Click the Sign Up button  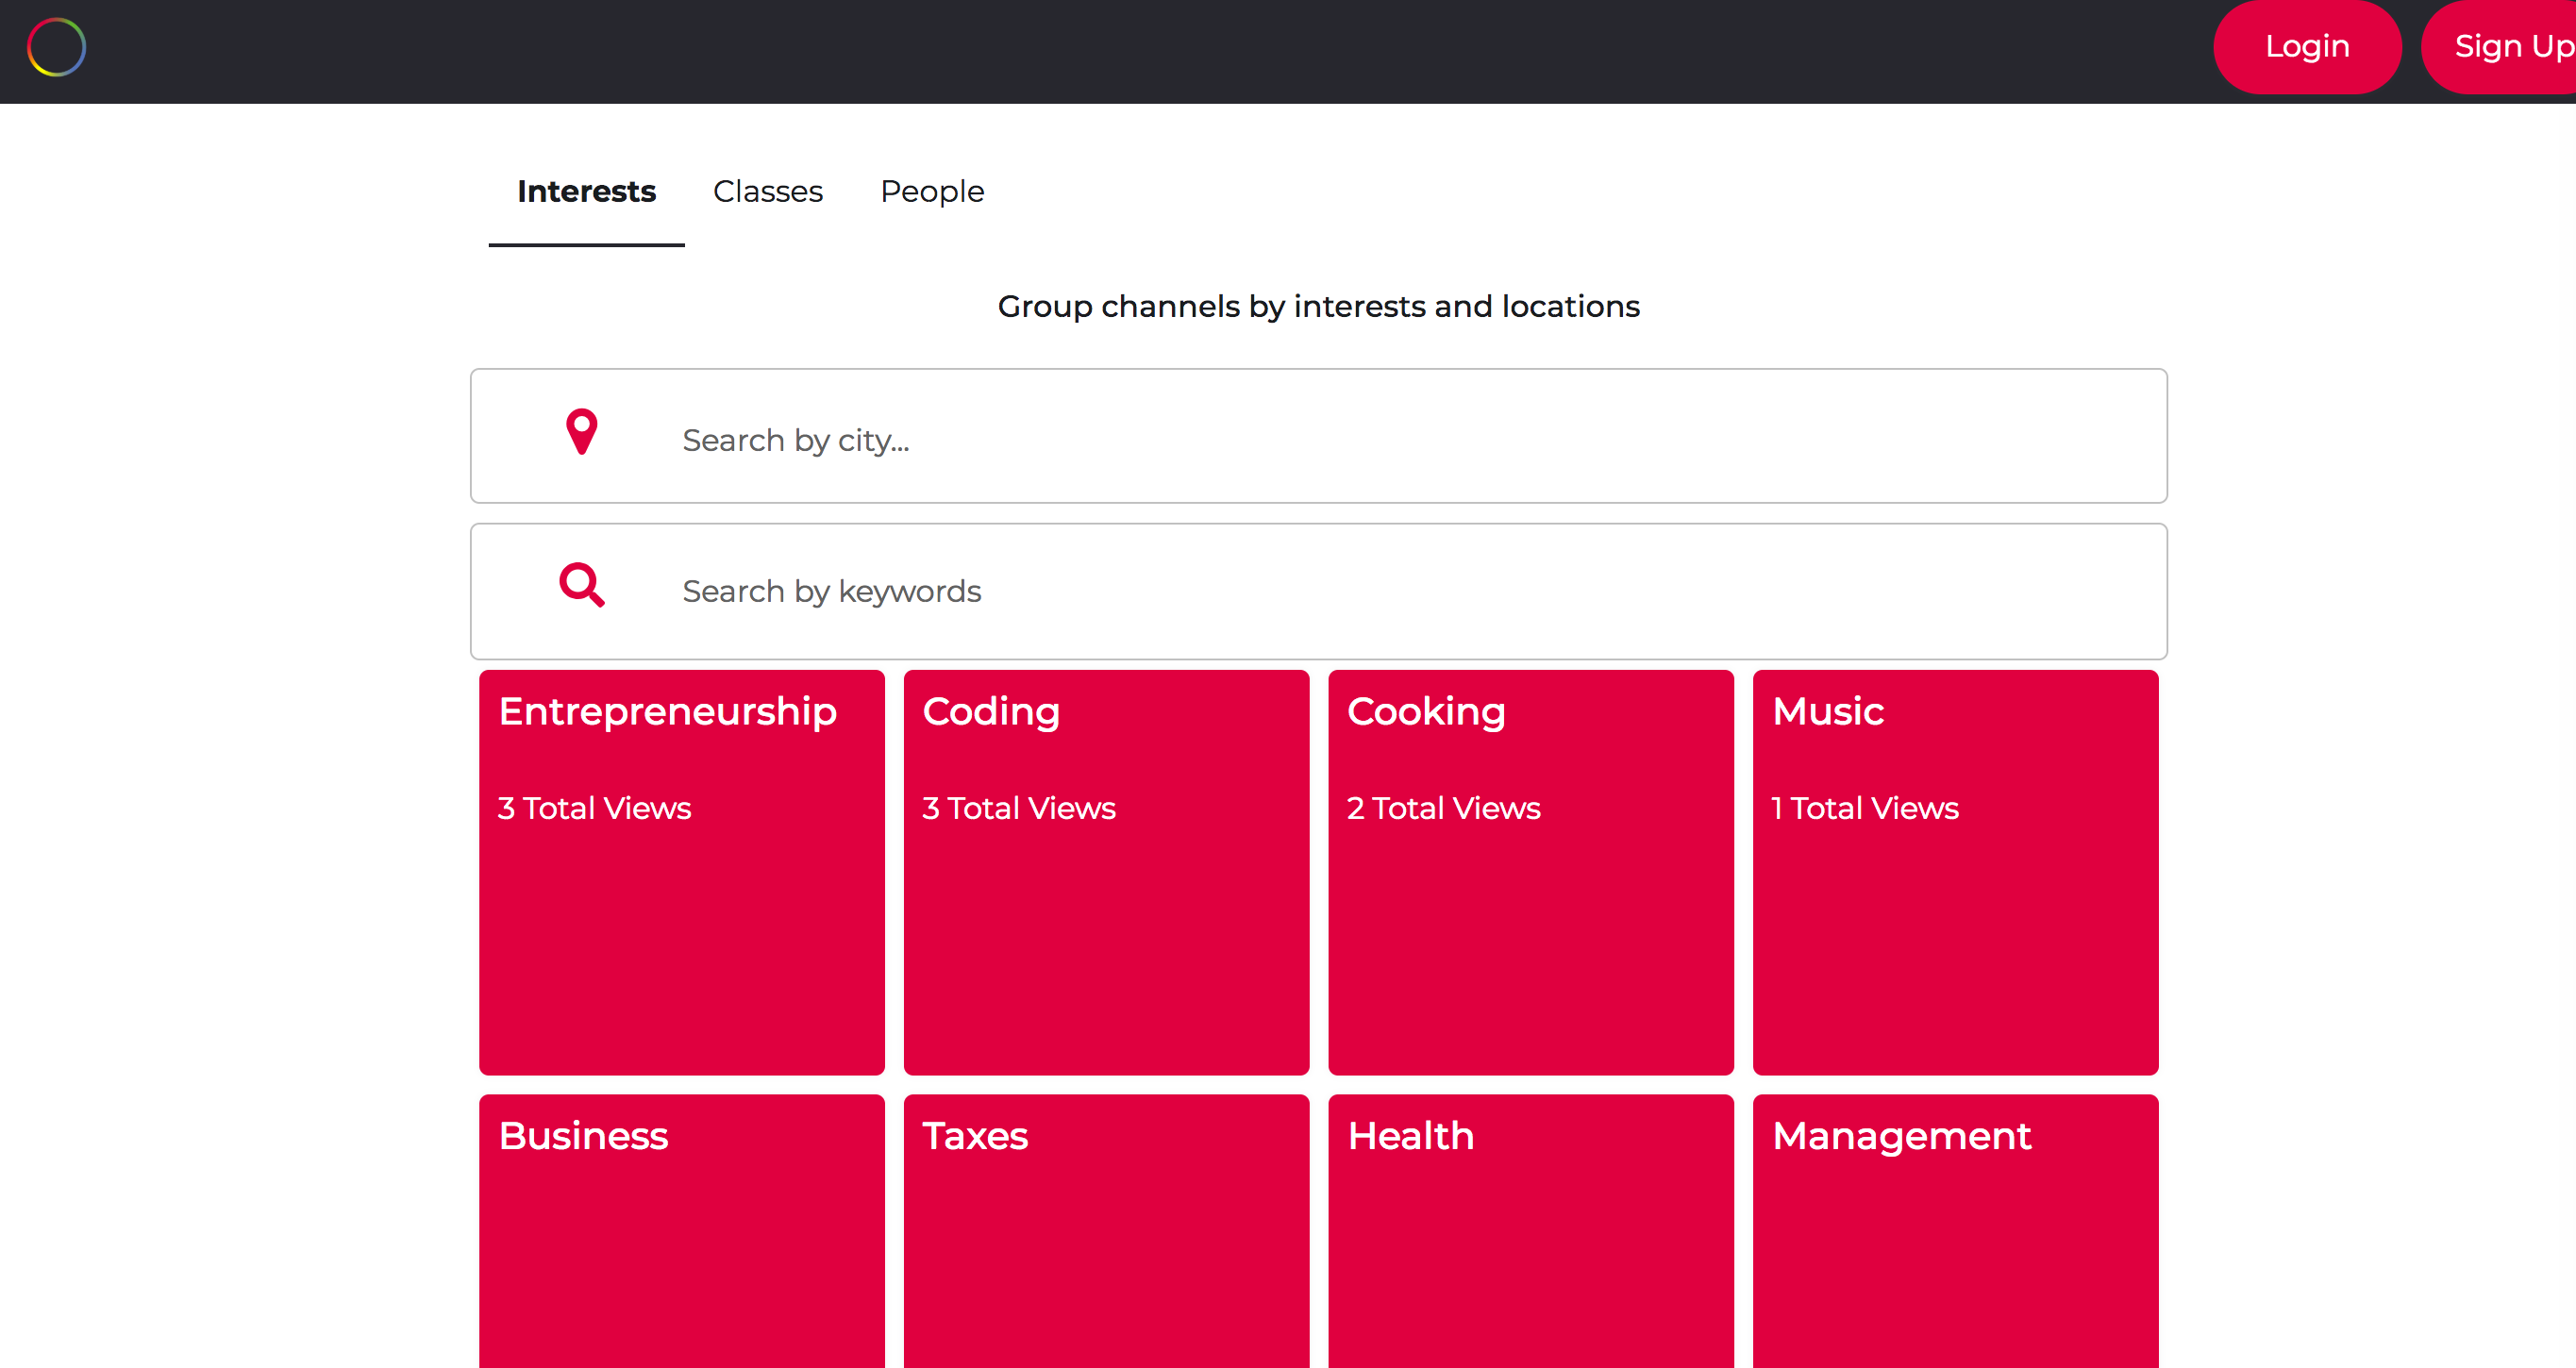[2510, 46]
